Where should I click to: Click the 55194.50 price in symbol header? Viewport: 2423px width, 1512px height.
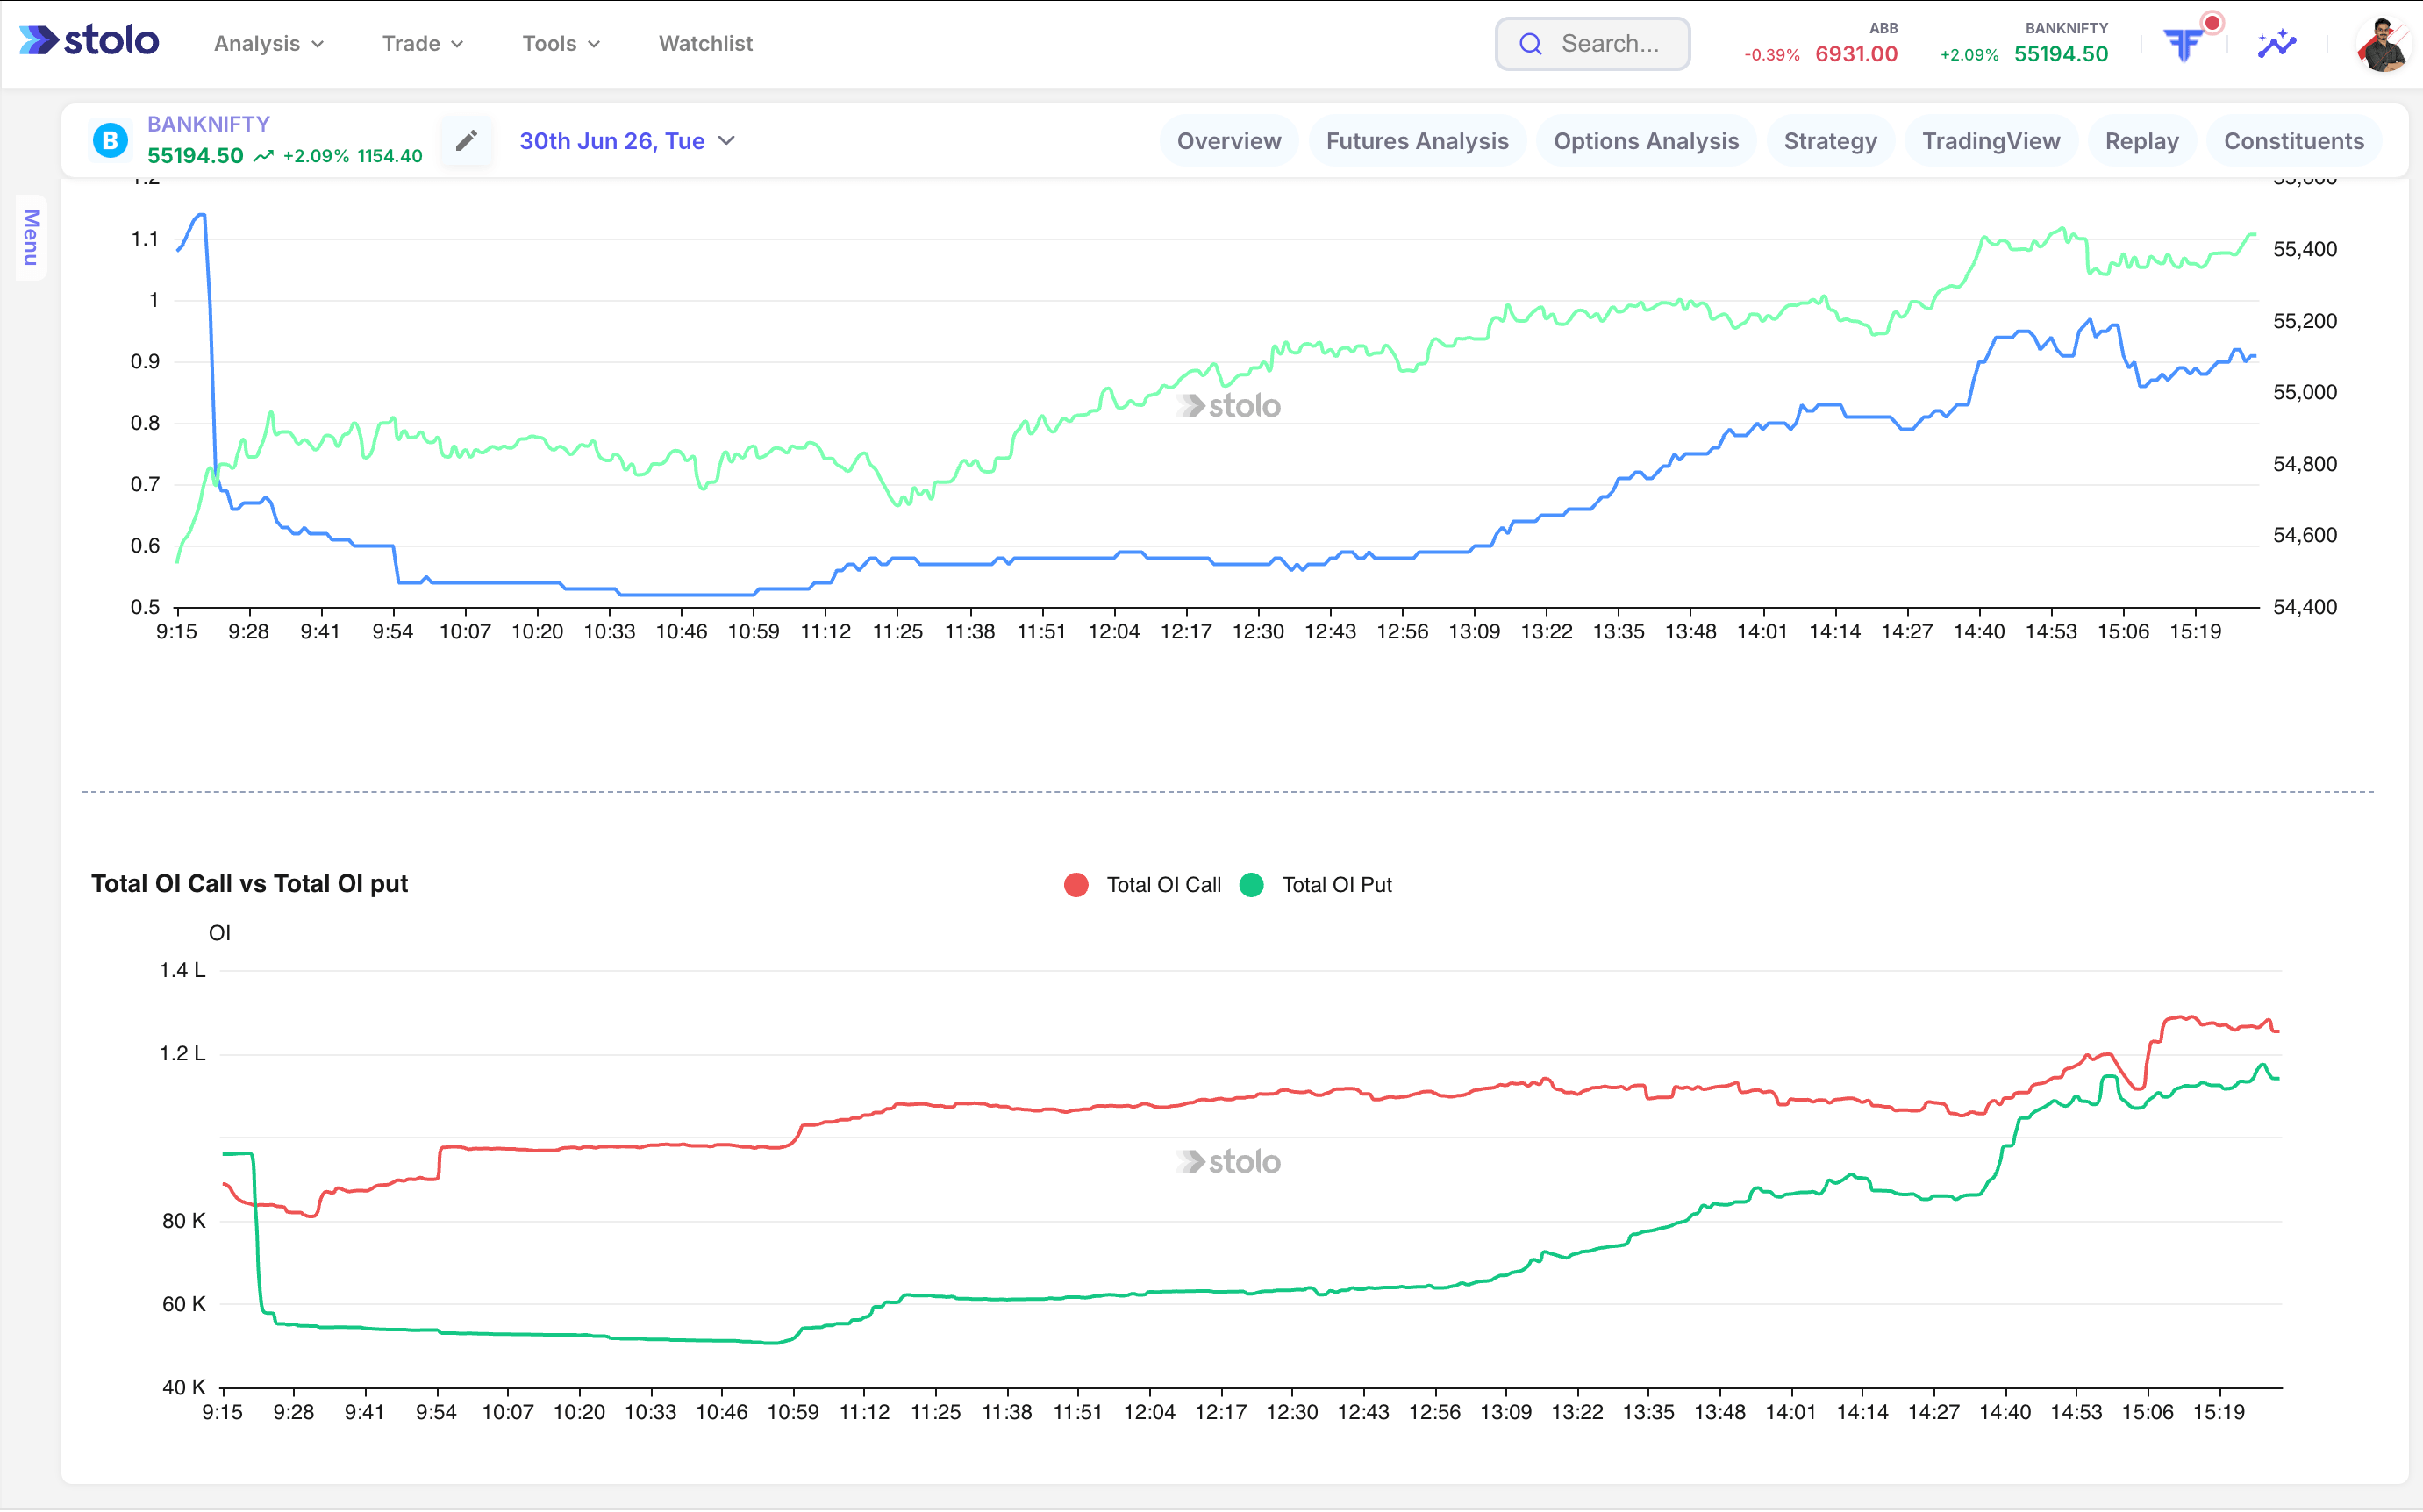coord(195,156)
